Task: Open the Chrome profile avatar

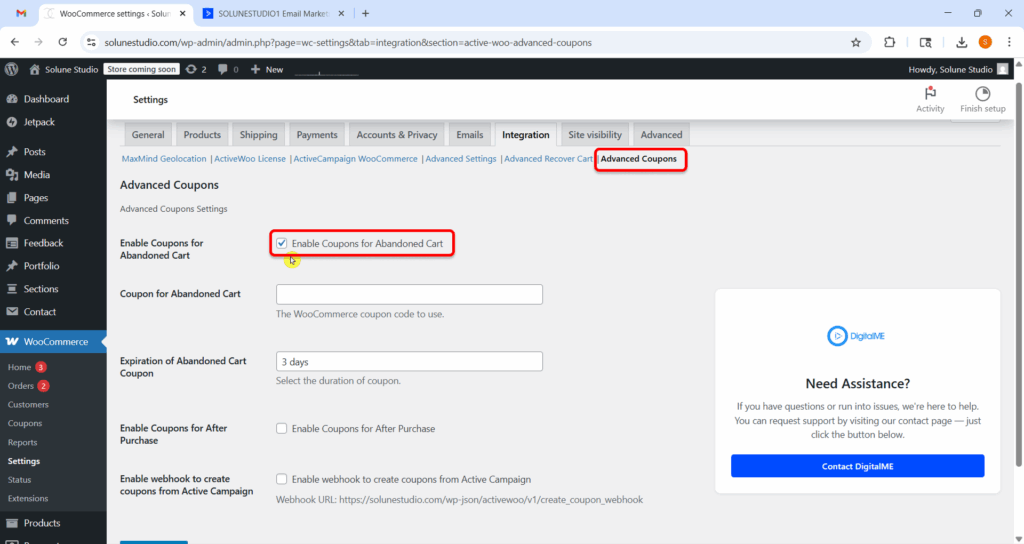Action: (x=985, y=42)
